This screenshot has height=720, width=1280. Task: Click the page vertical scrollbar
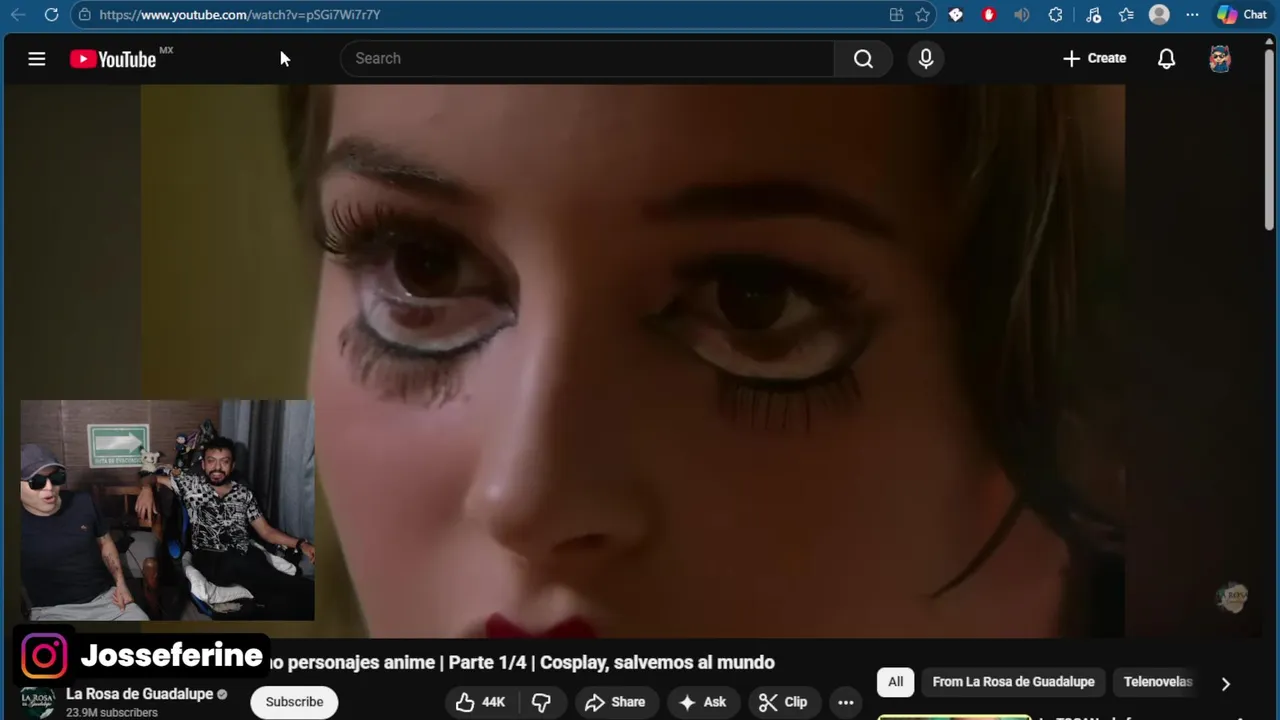[1271, 140]
